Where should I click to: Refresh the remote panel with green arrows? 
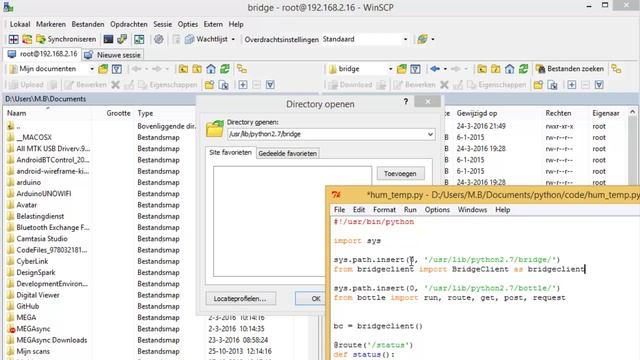tap(523, 69)
